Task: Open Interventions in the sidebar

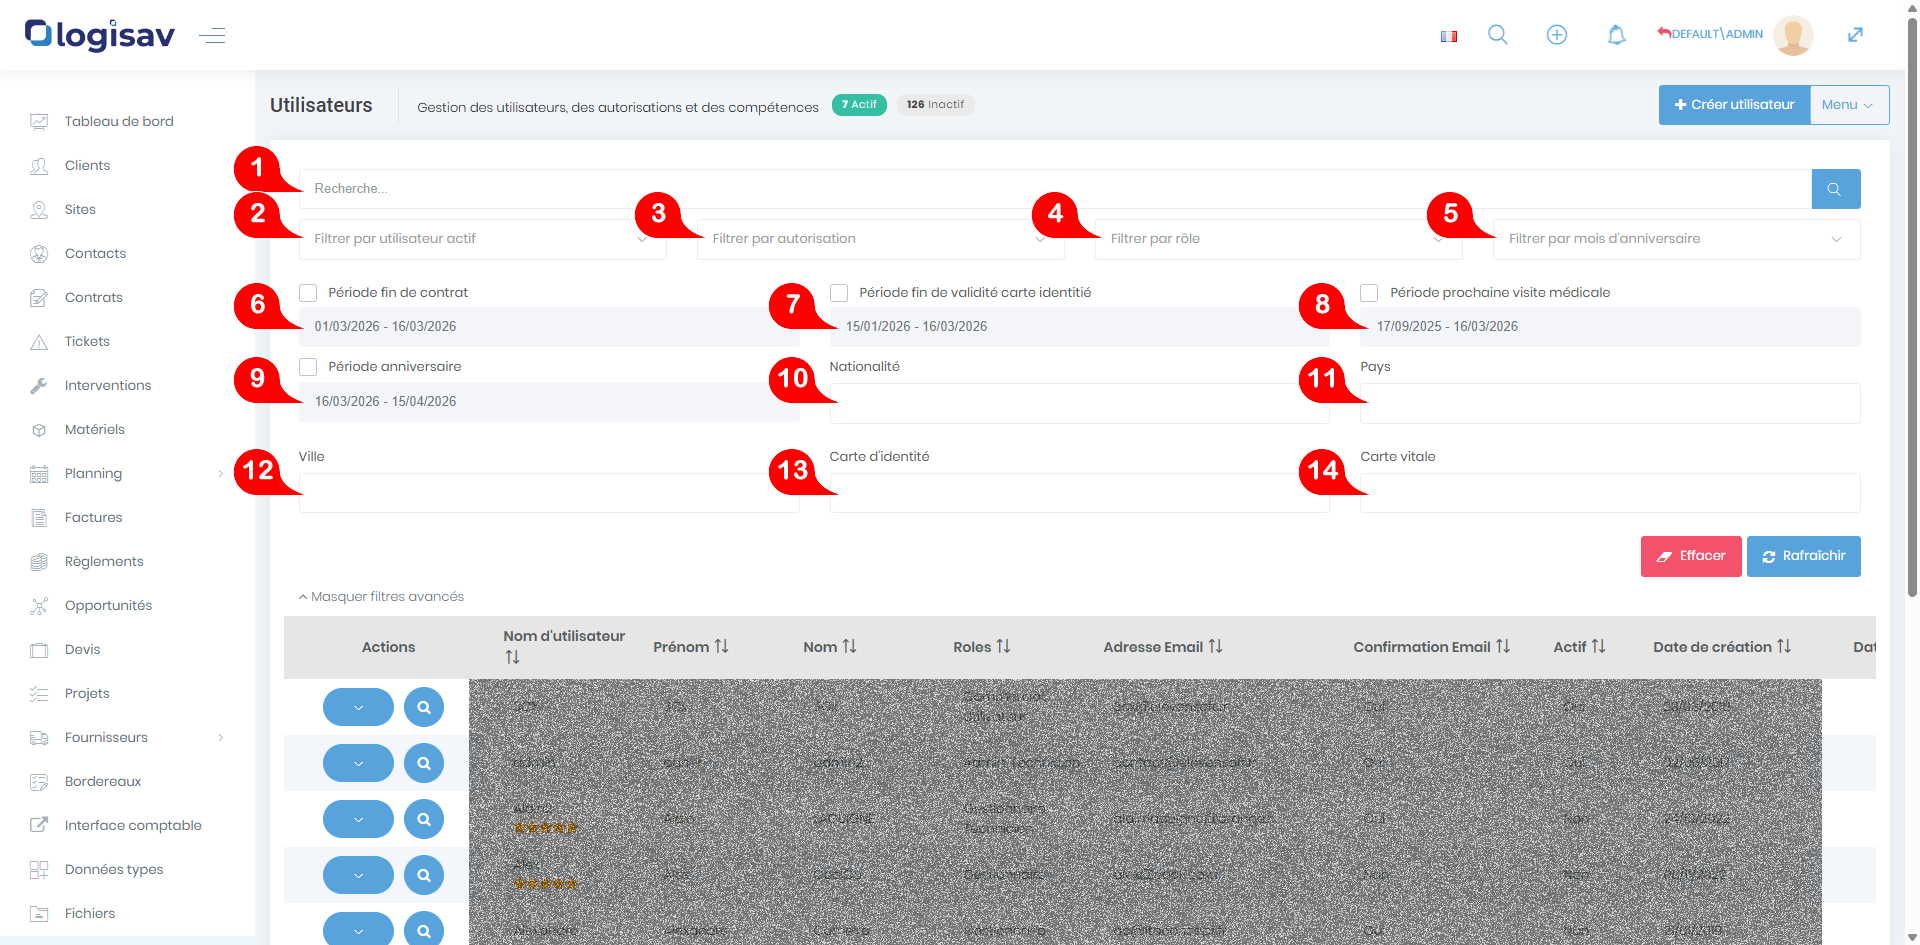Action: (108, 386)
